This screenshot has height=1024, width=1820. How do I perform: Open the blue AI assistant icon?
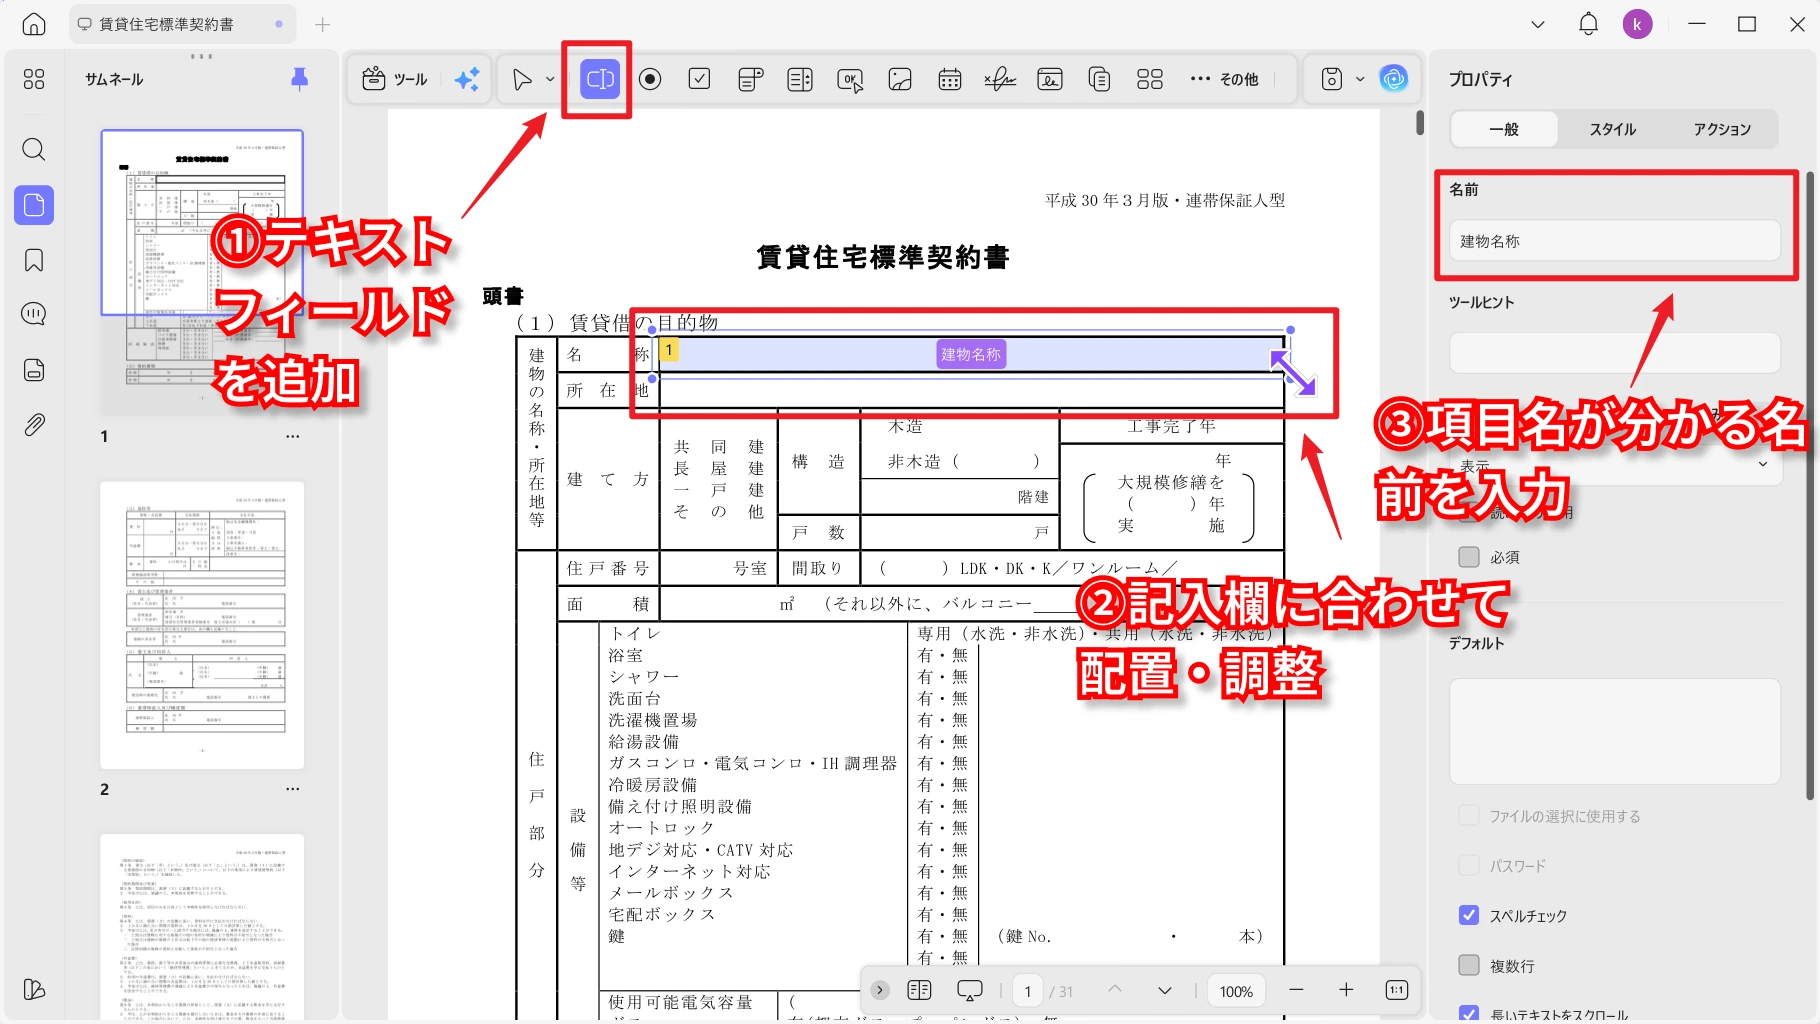tap(1393, 78)
